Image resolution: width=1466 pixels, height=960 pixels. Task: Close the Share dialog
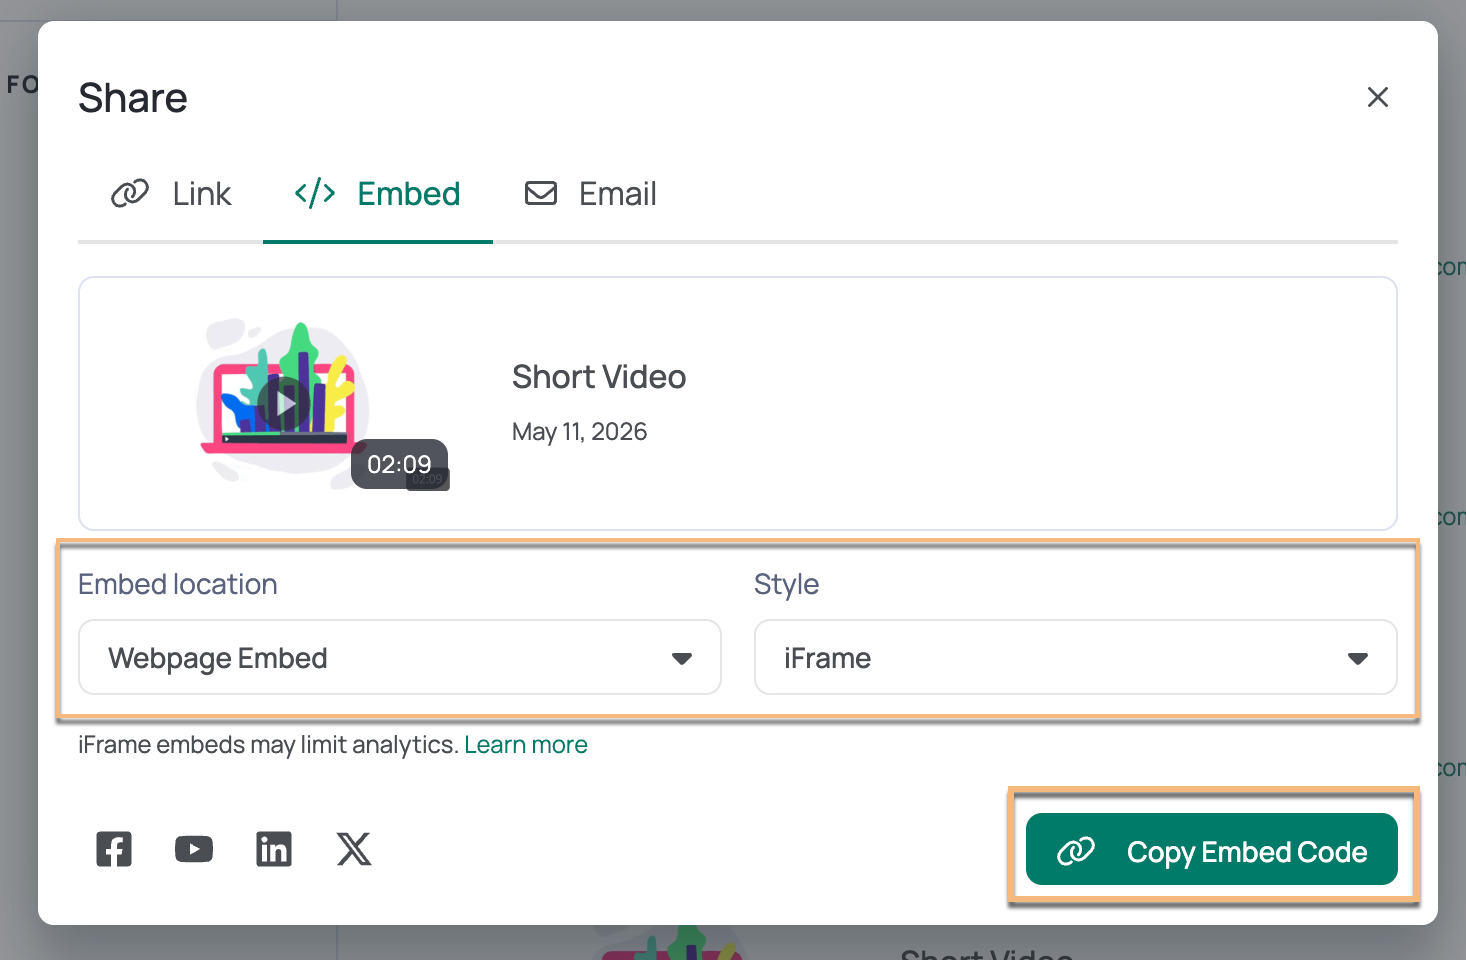(1378, 97)
